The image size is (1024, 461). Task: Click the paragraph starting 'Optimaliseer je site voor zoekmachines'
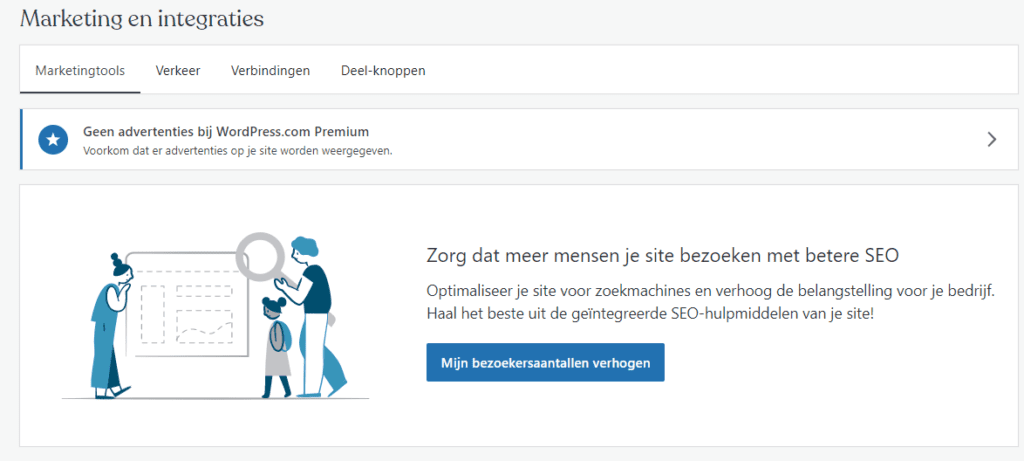(711, 302)
